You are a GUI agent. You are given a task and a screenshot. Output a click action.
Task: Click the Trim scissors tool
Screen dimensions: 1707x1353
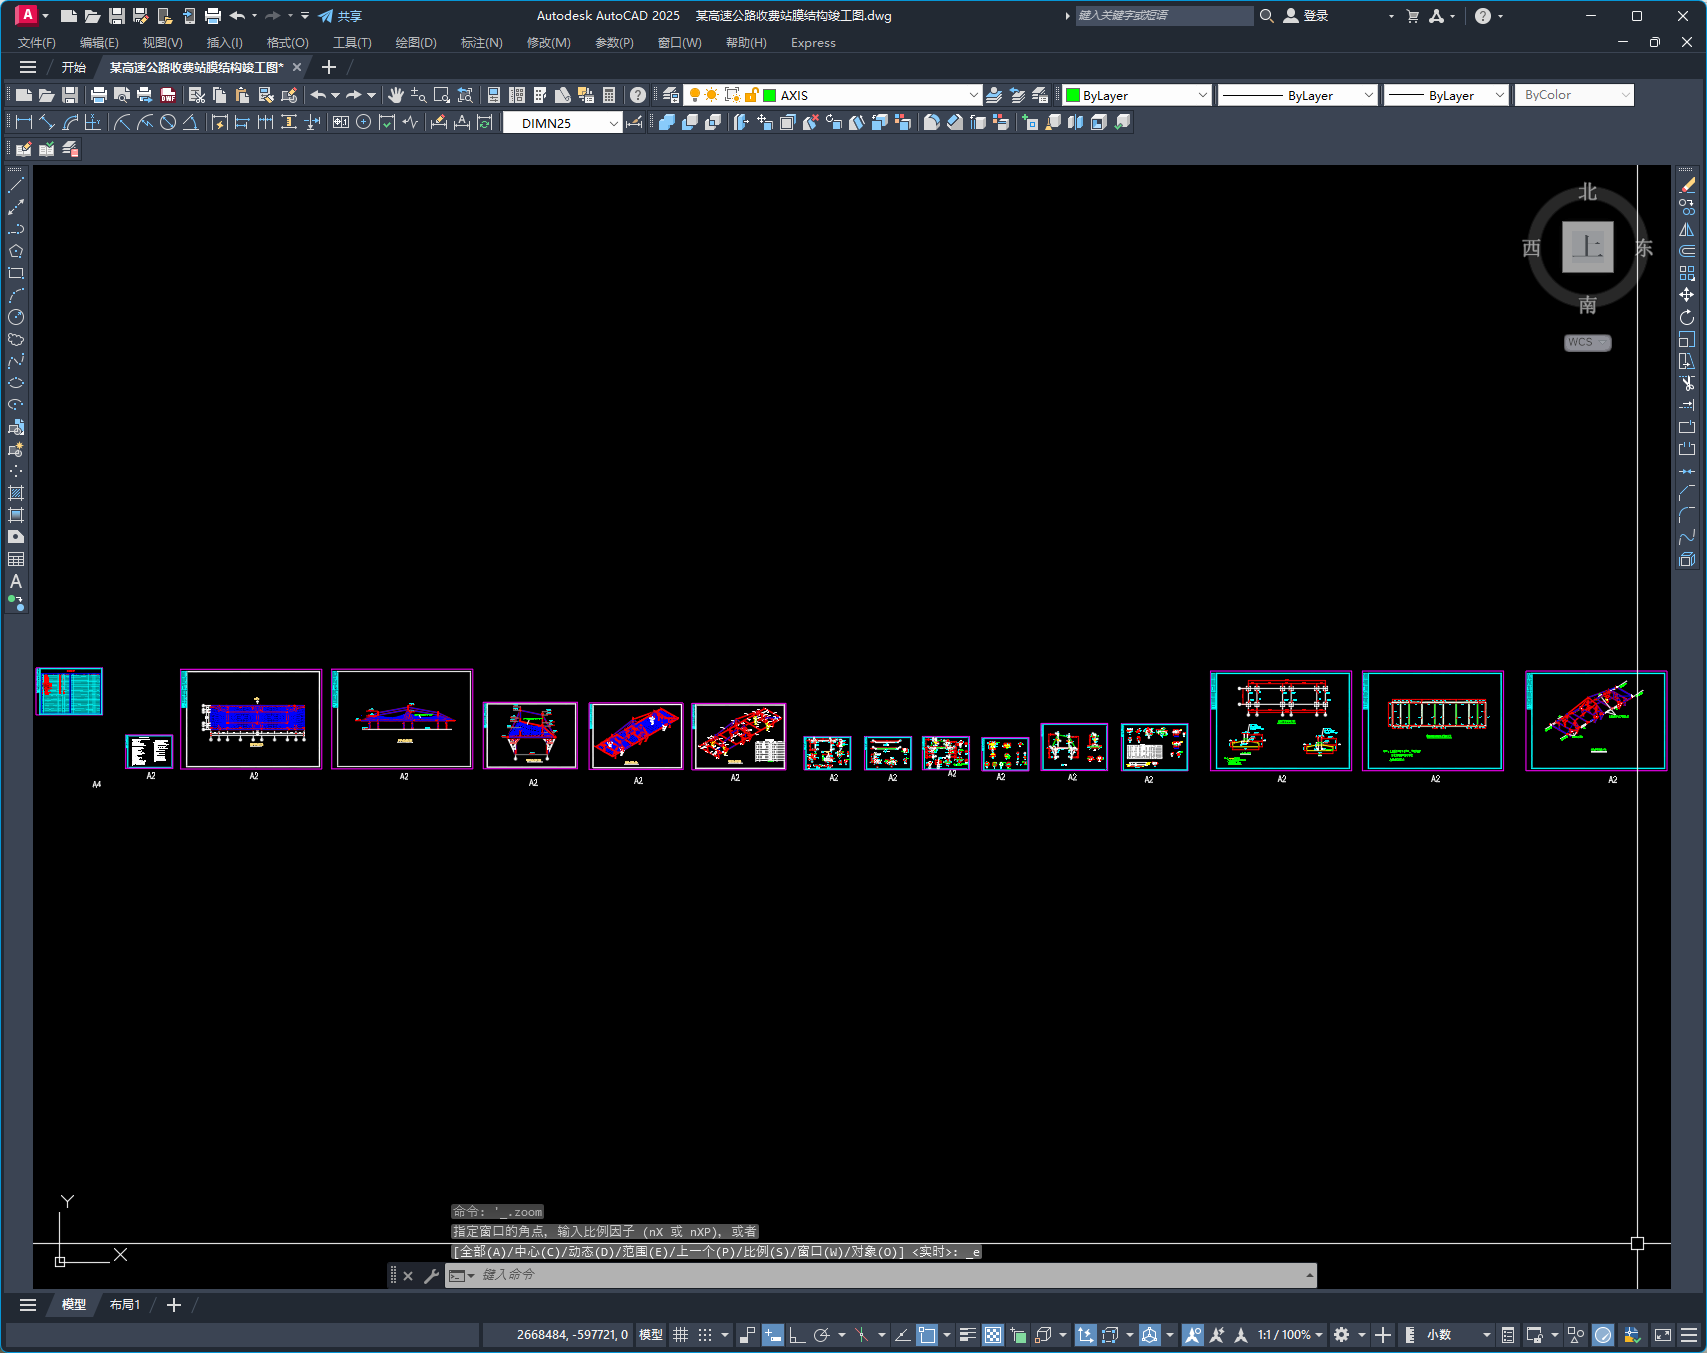click(1687, 383)
